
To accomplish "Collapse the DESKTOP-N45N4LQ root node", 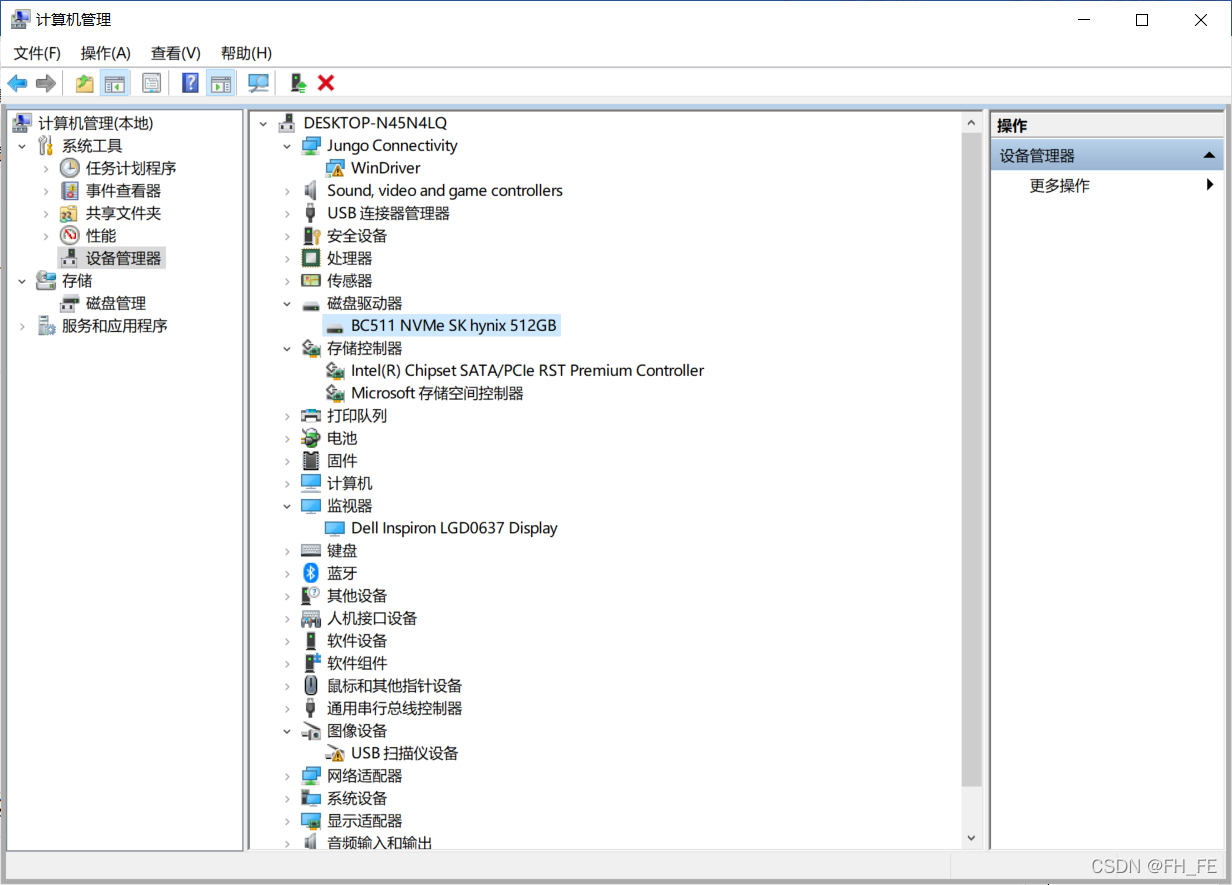I will 263,123.
